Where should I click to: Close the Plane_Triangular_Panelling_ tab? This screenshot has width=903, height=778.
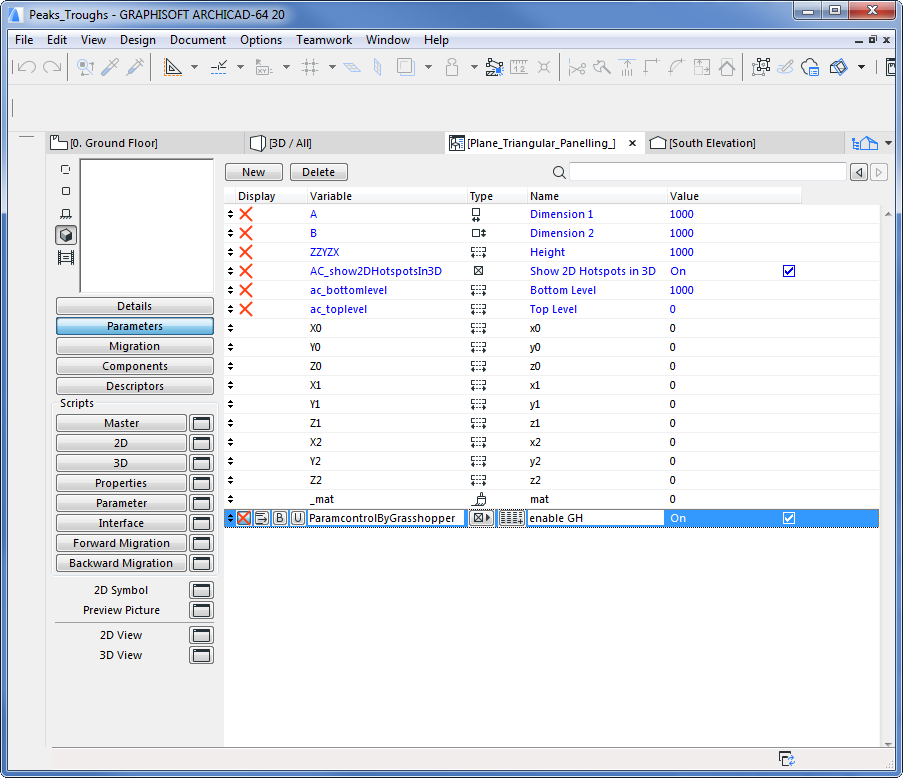632,143
